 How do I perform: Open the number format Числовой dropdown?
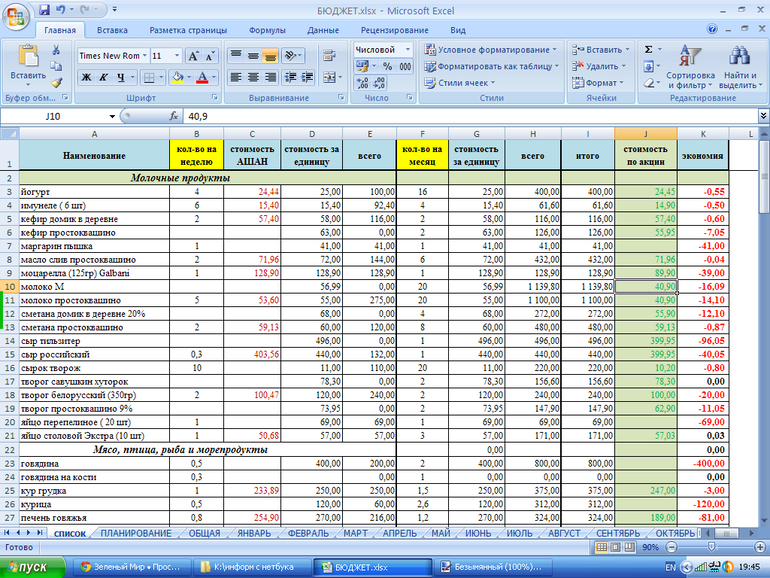(x=408, y=50)
